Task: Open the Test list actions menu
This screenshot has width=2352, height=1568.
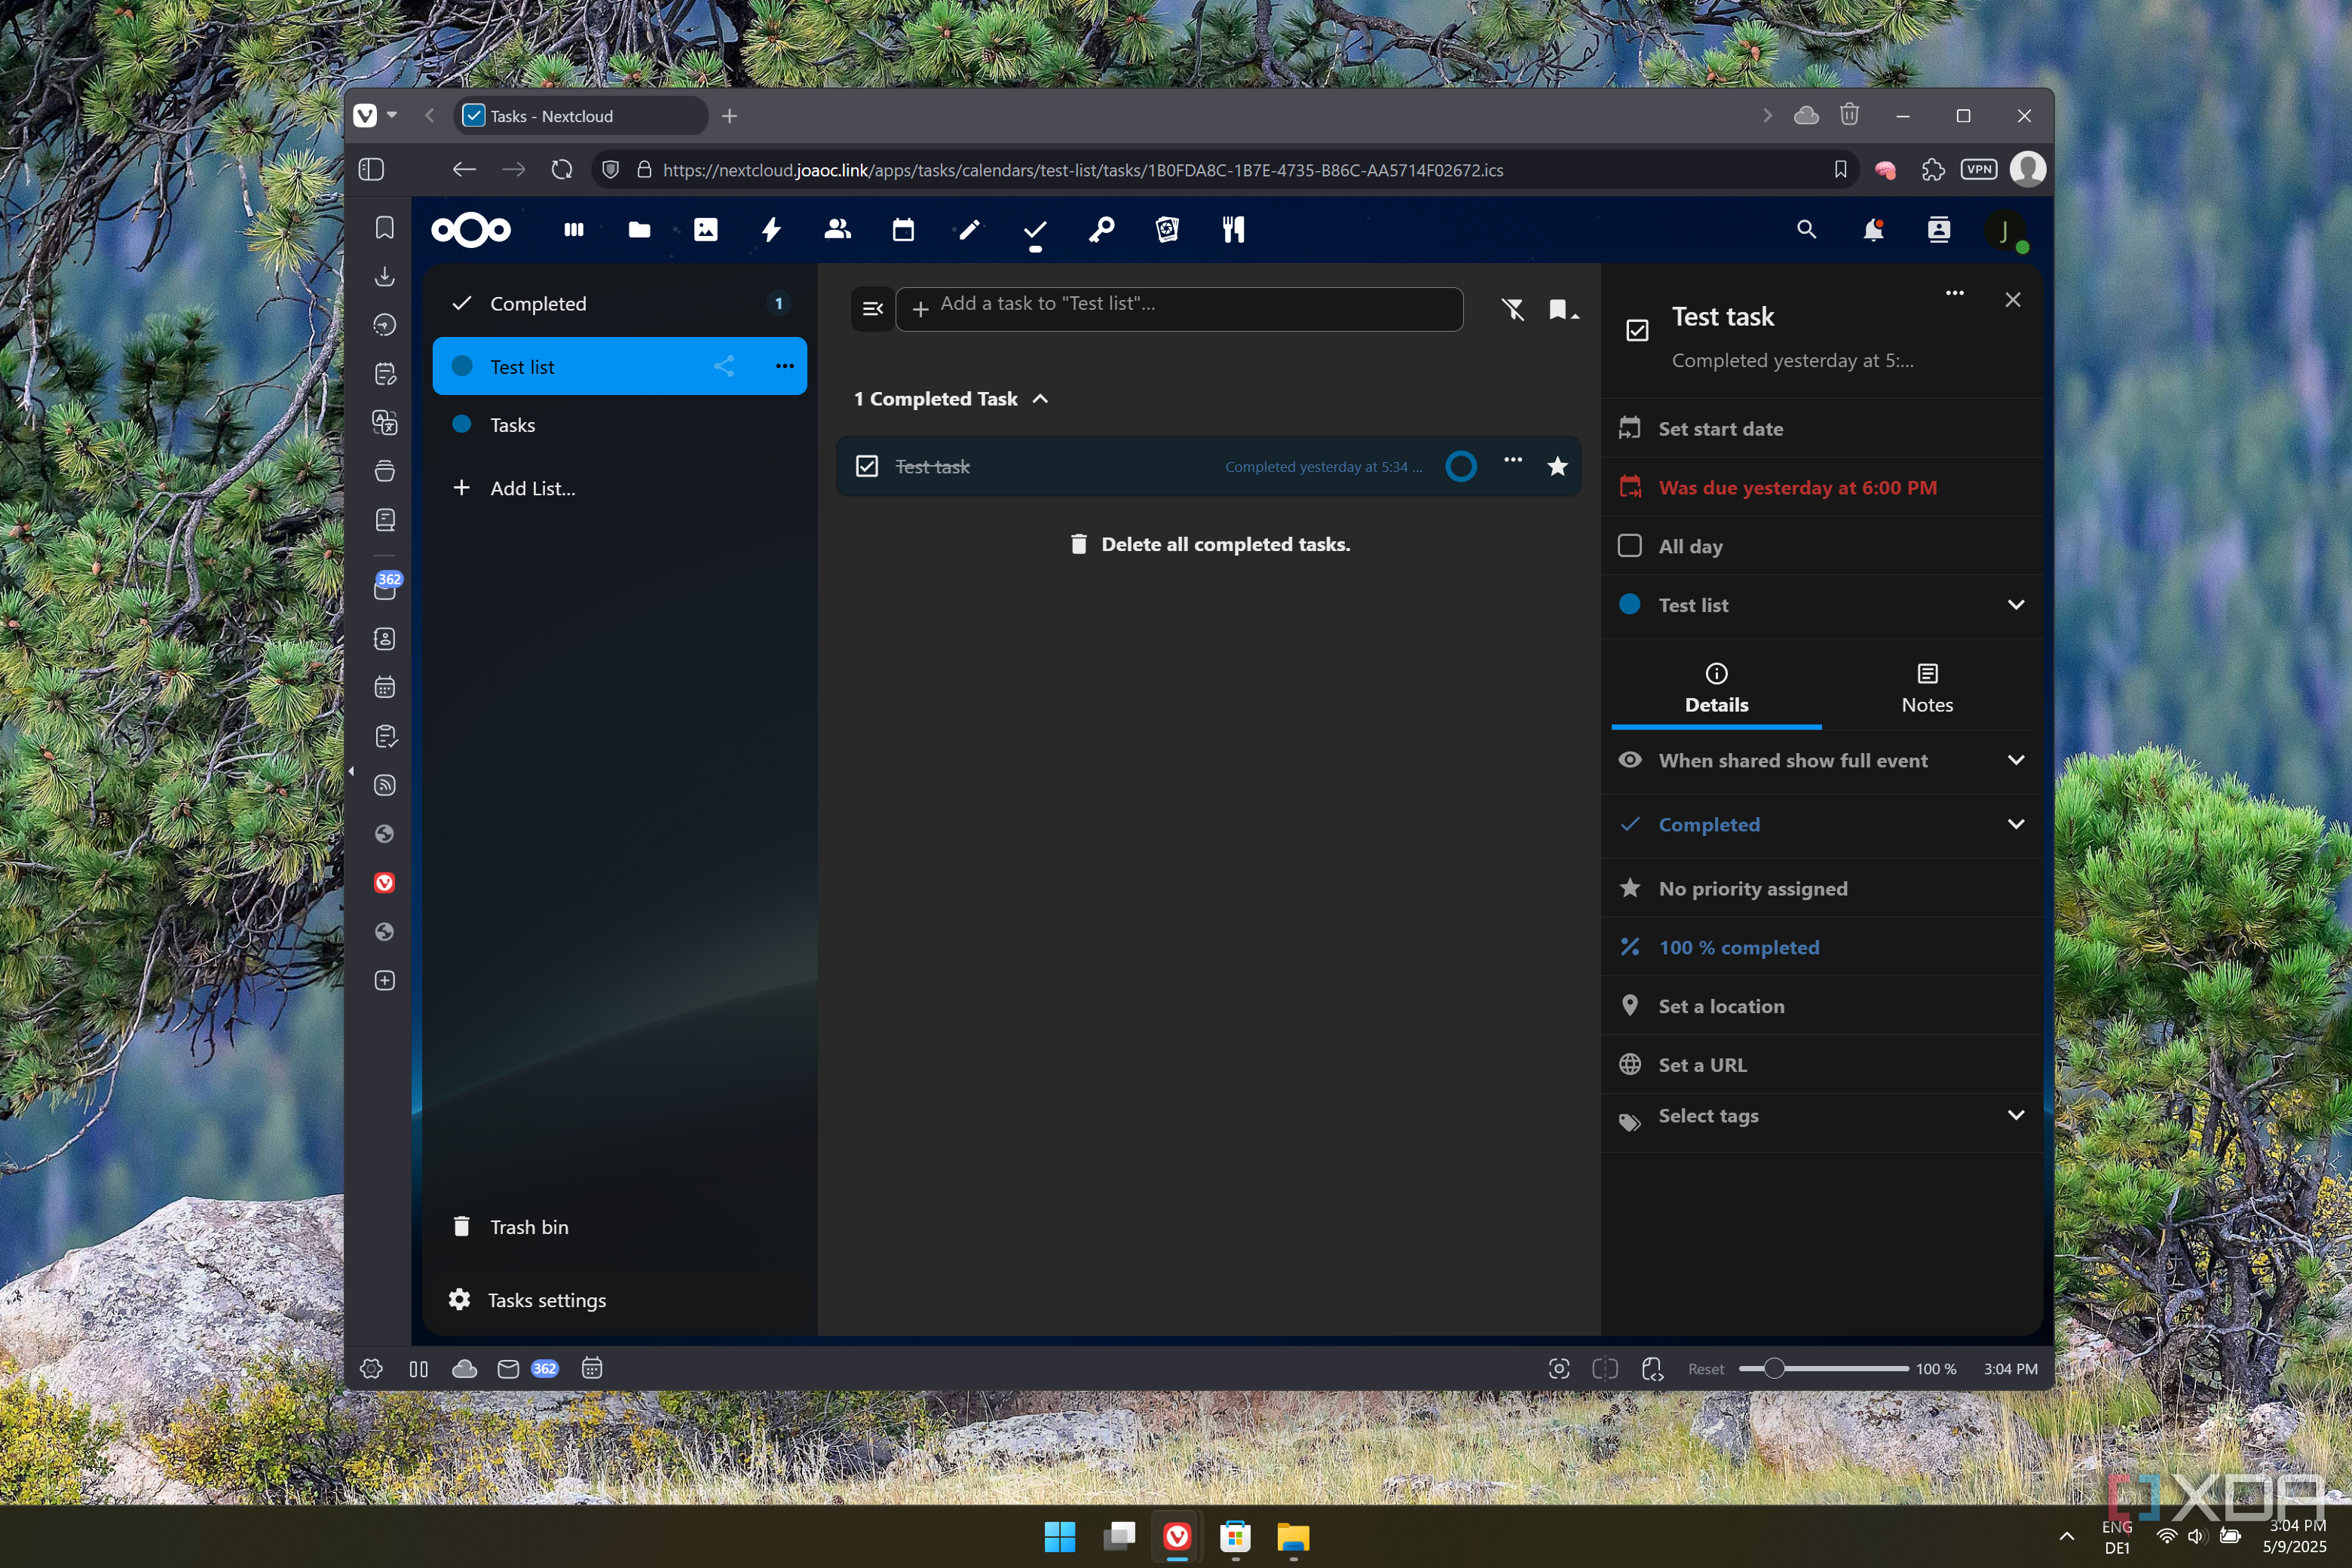Action: [x=785, y=366]
